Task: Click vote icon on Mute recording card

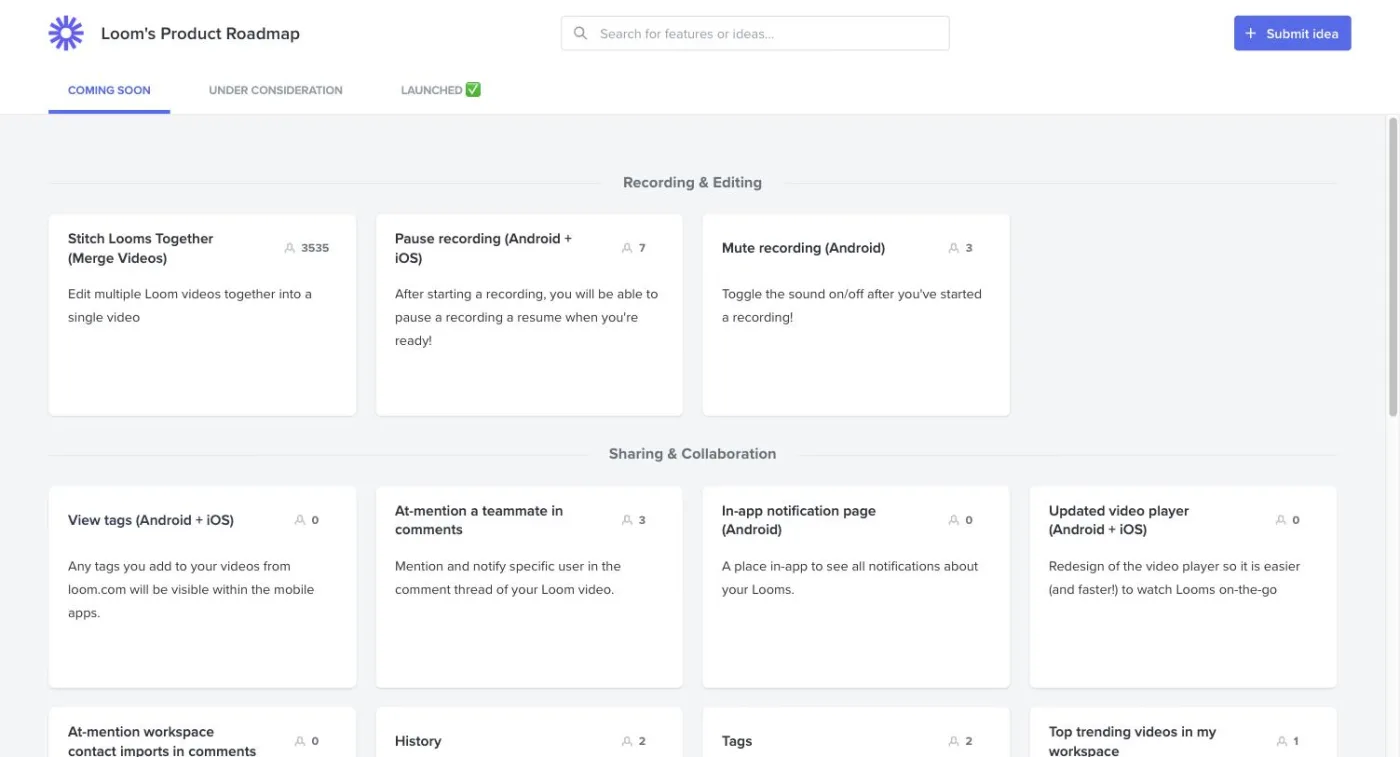Action: [954, 248]
